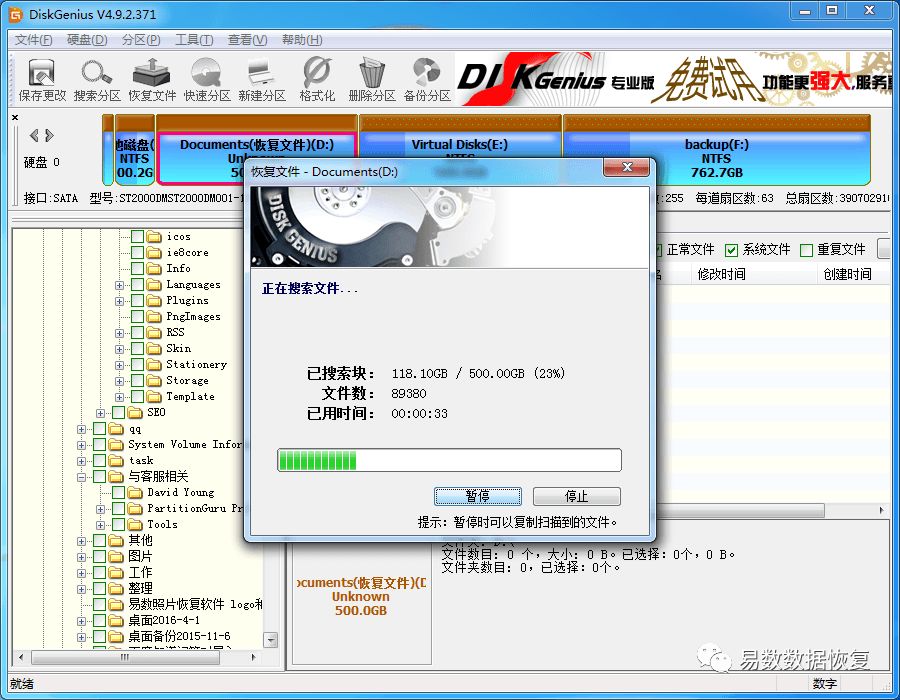
Task: Close the disk map panel with small x
Action: tap(15, 118)
